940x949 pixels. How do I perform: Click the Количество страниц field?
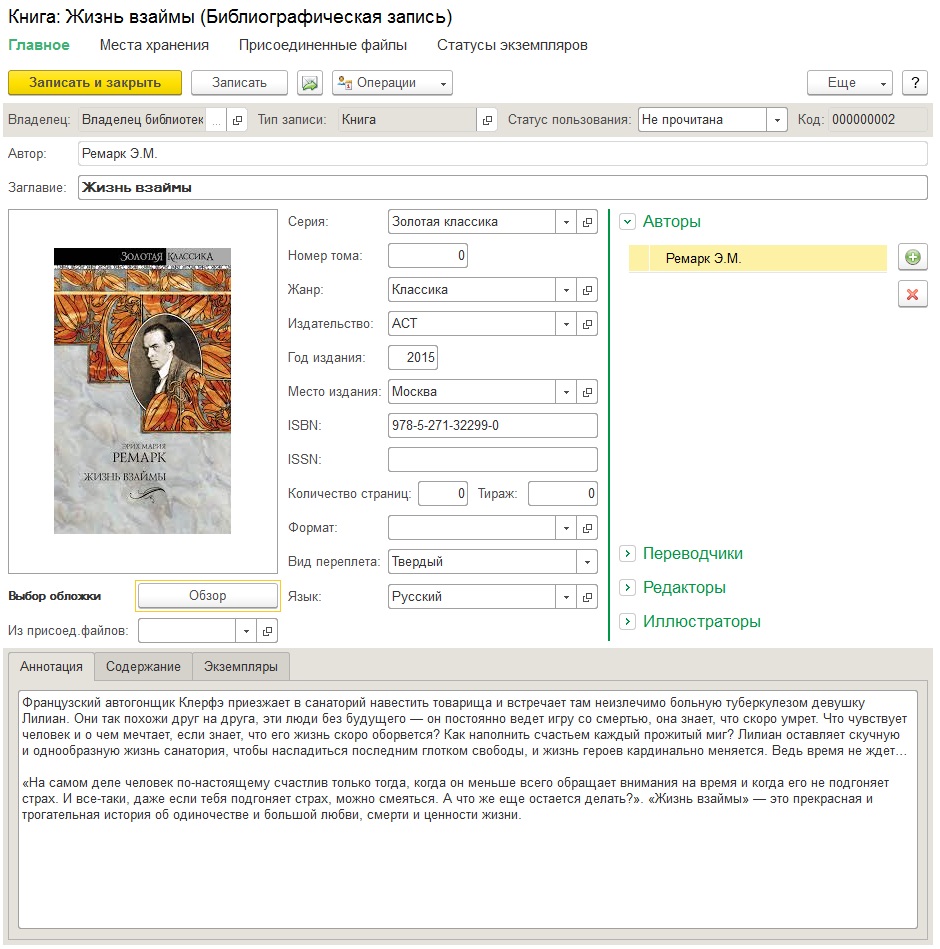tap(443, 494)
